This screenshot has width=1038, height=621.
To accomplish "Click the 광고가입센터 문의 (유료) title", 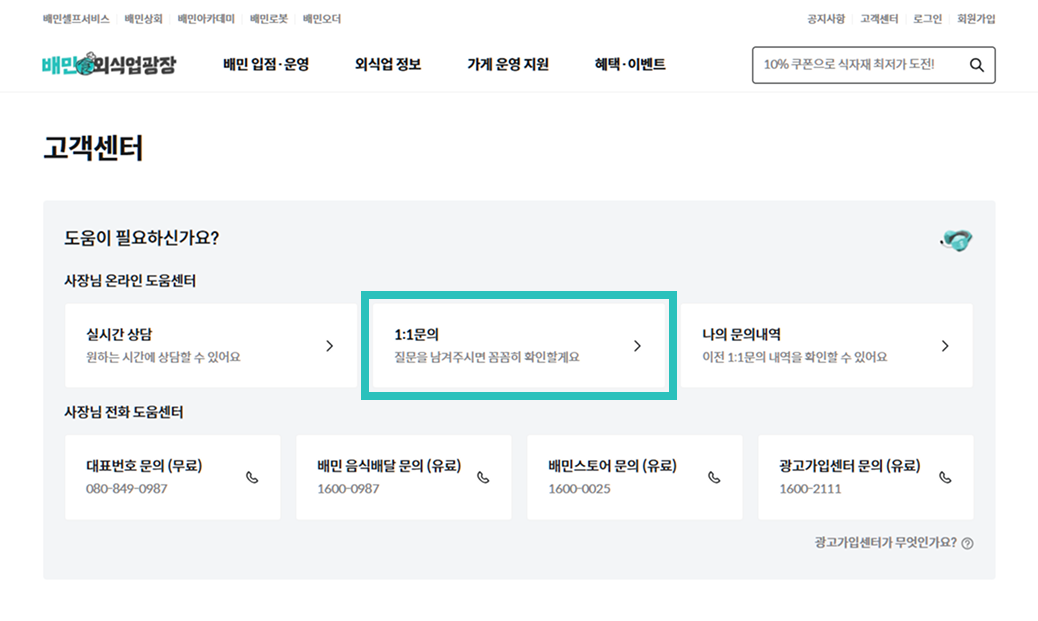I will 850,465.
